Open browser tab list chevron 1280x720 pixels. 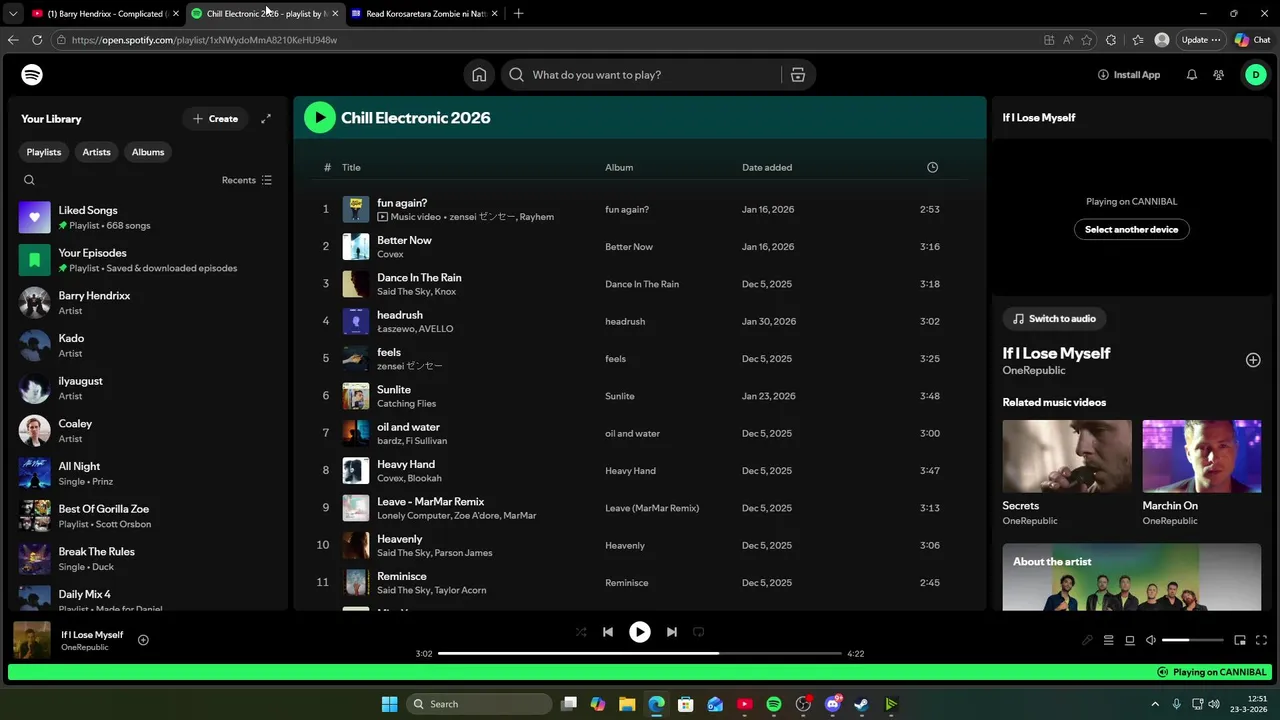12,13
